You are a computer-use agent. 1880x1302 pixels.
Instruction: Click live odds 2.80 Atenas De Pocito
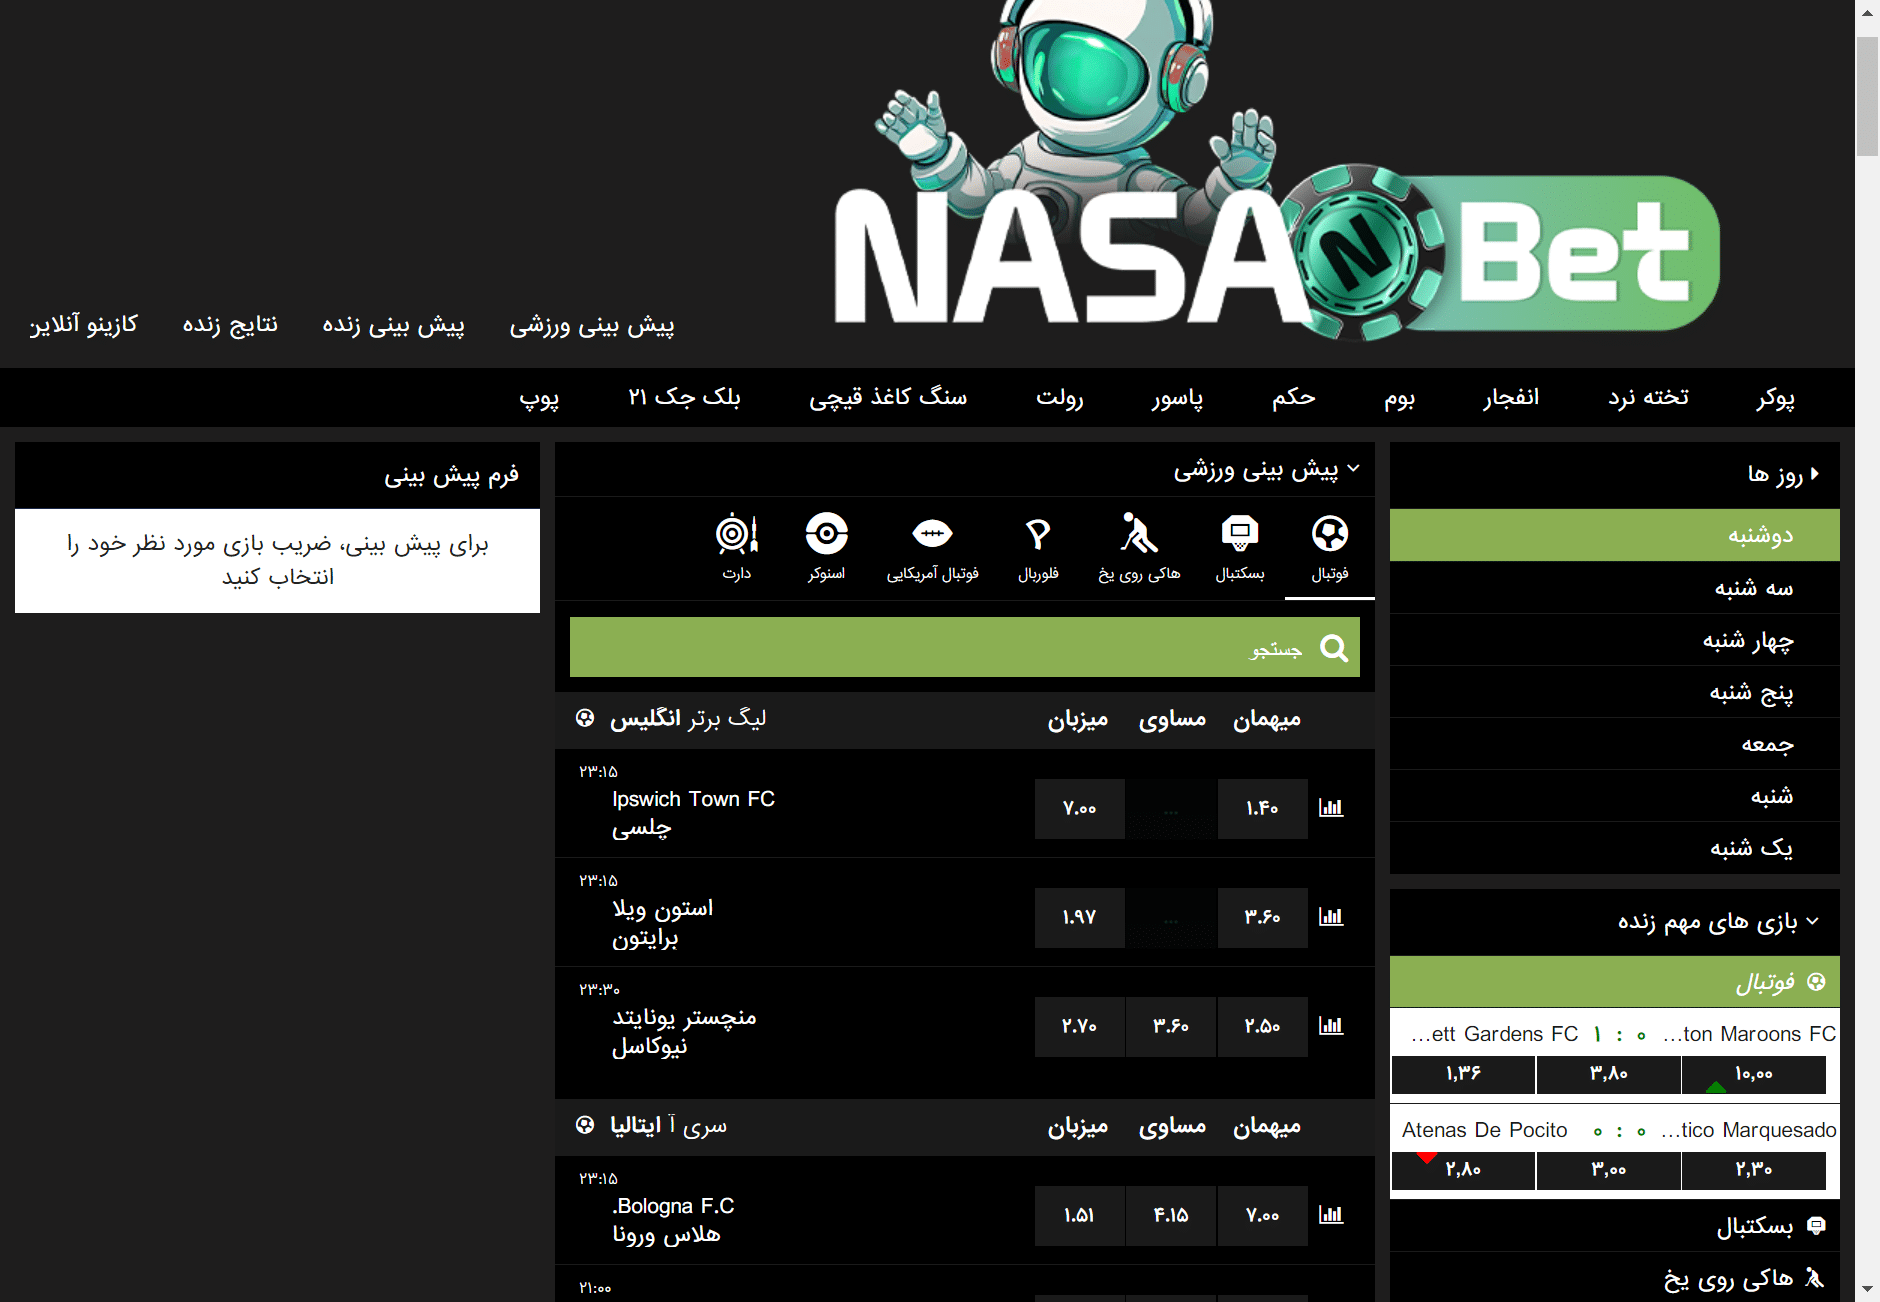[1463, 1170]
